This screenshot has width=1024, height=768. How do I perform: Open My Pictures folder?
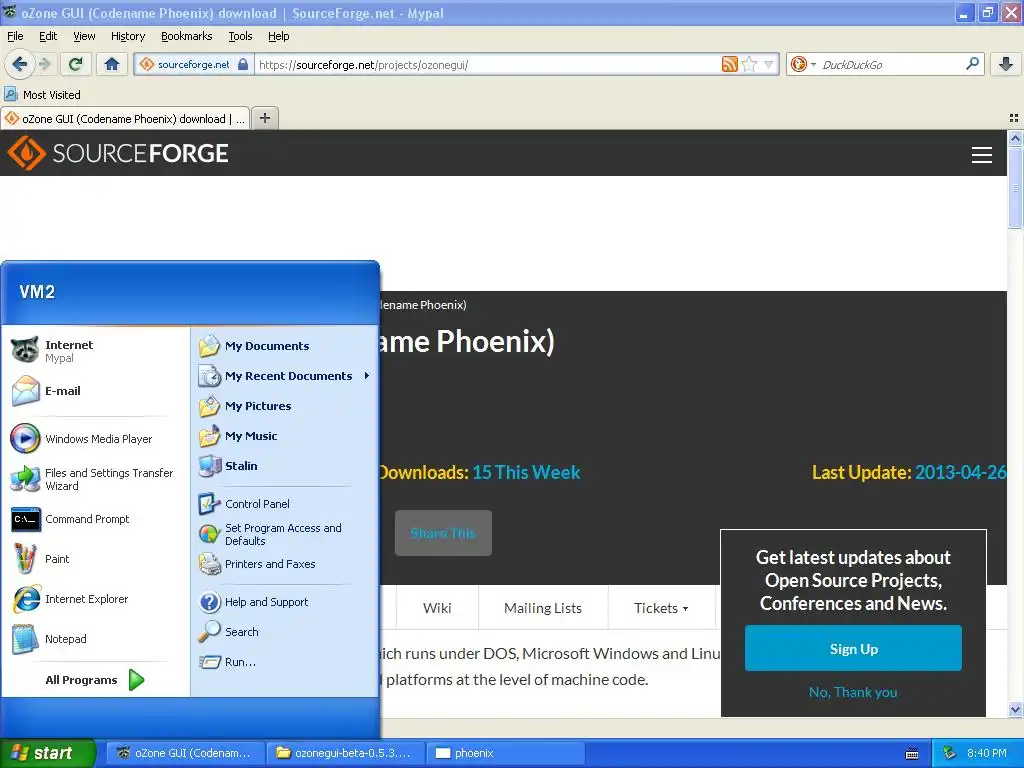pos(284,406)
